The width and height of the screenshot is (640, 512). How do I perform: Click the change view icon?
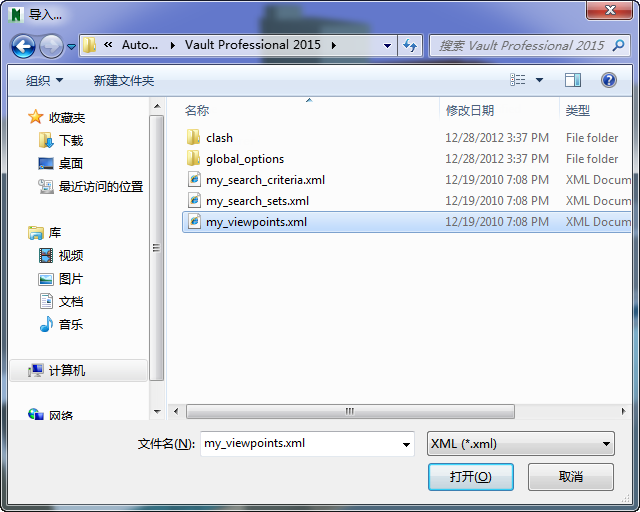point(518,80)
